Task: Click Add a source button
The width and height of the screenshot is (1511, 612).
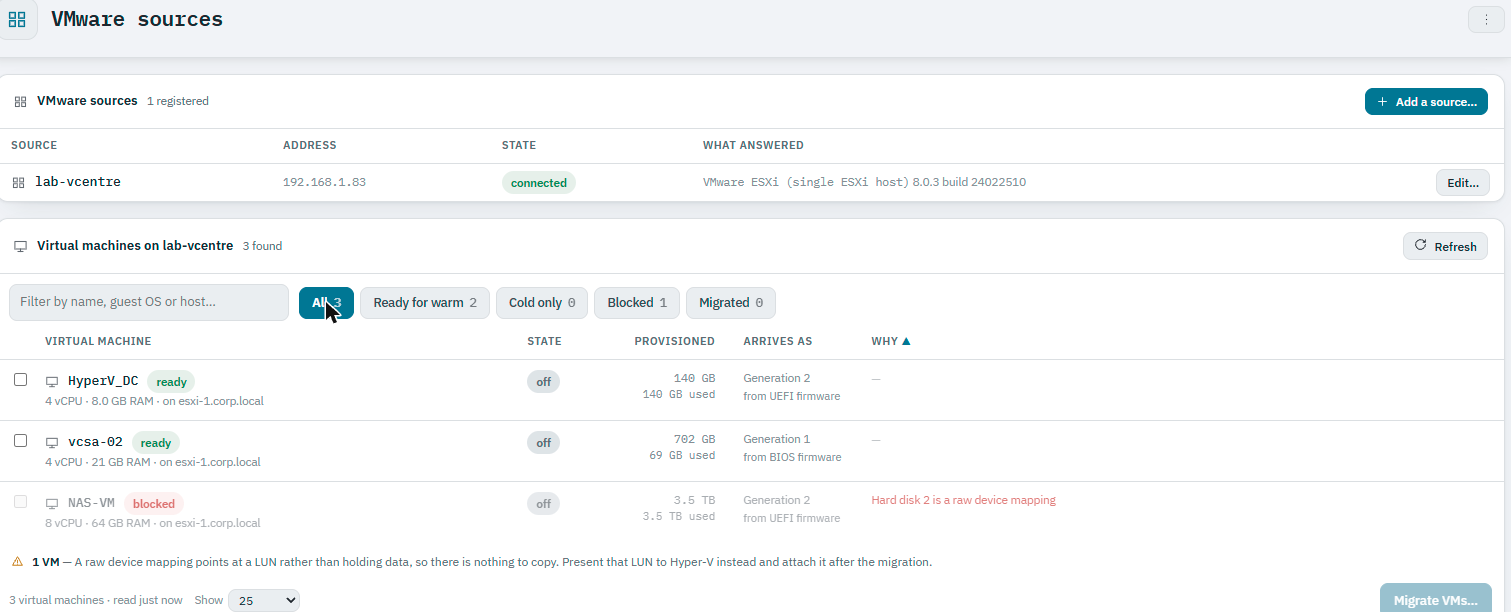Action: tap(1426, 102)
